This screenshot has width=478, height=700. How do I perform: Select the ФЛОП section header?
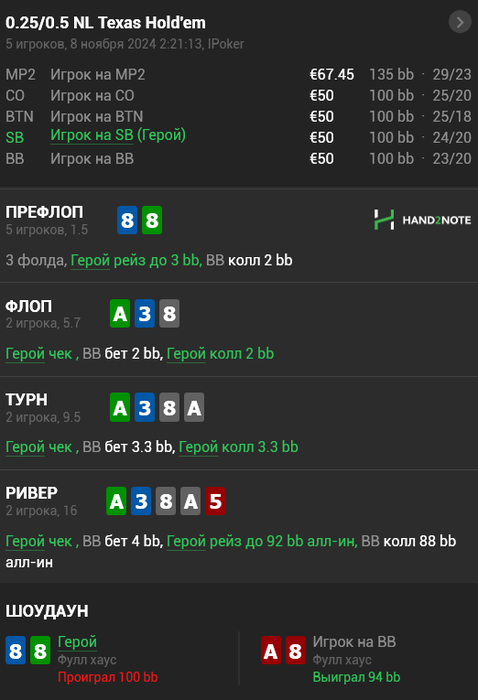[x=29, y=306]
